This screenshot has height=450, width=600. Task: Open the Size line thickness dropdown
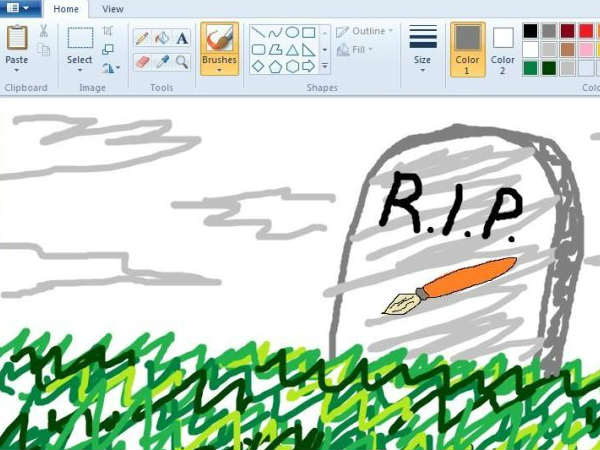pos(422,48)
